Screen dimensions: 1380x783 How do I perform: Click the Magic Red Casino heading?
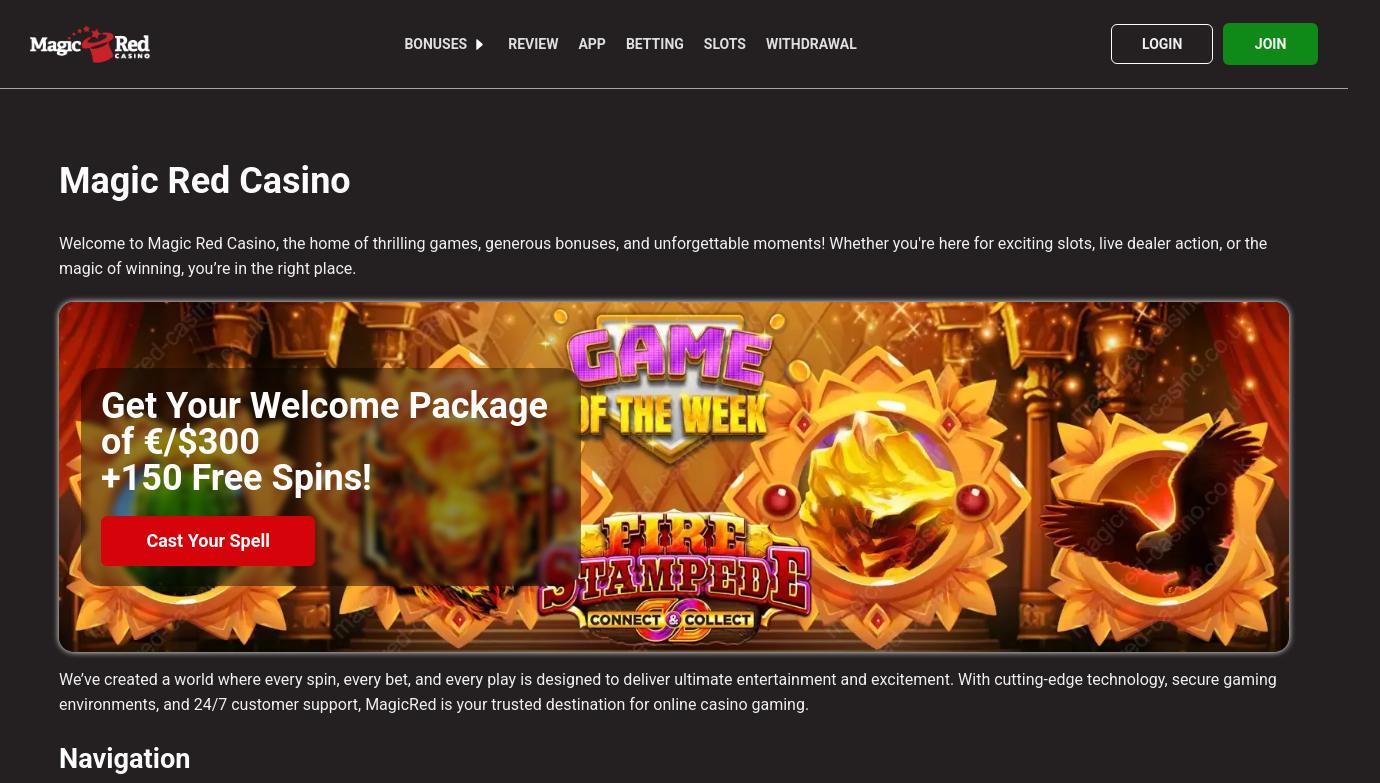205,181
